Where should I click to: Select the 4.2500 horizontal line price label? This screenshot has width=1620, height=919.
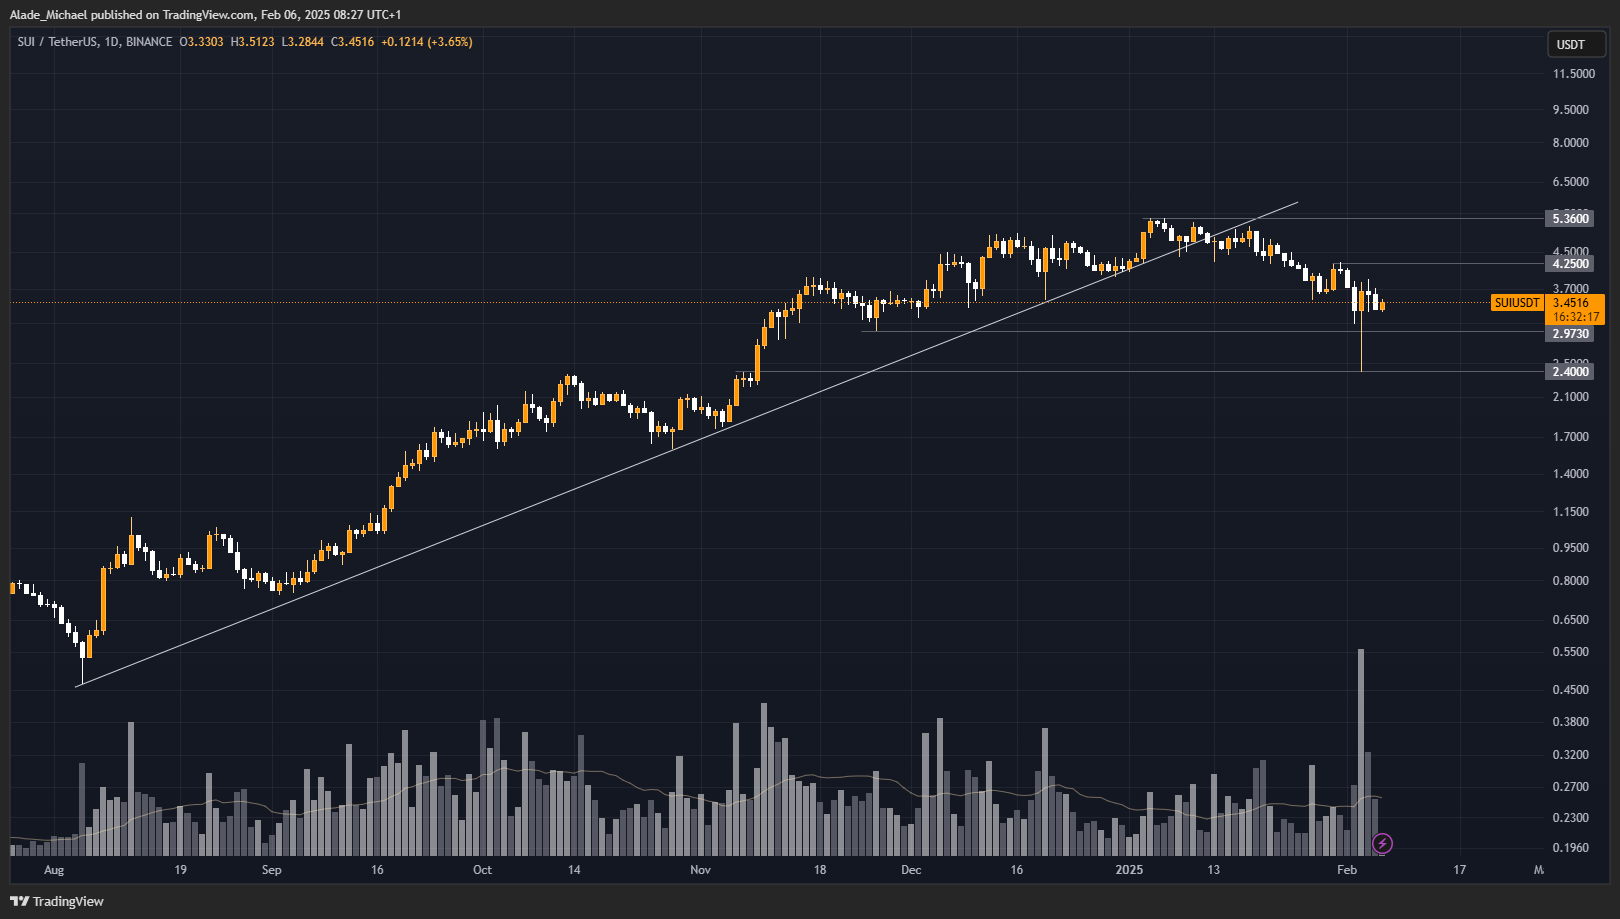point(1570,264)
